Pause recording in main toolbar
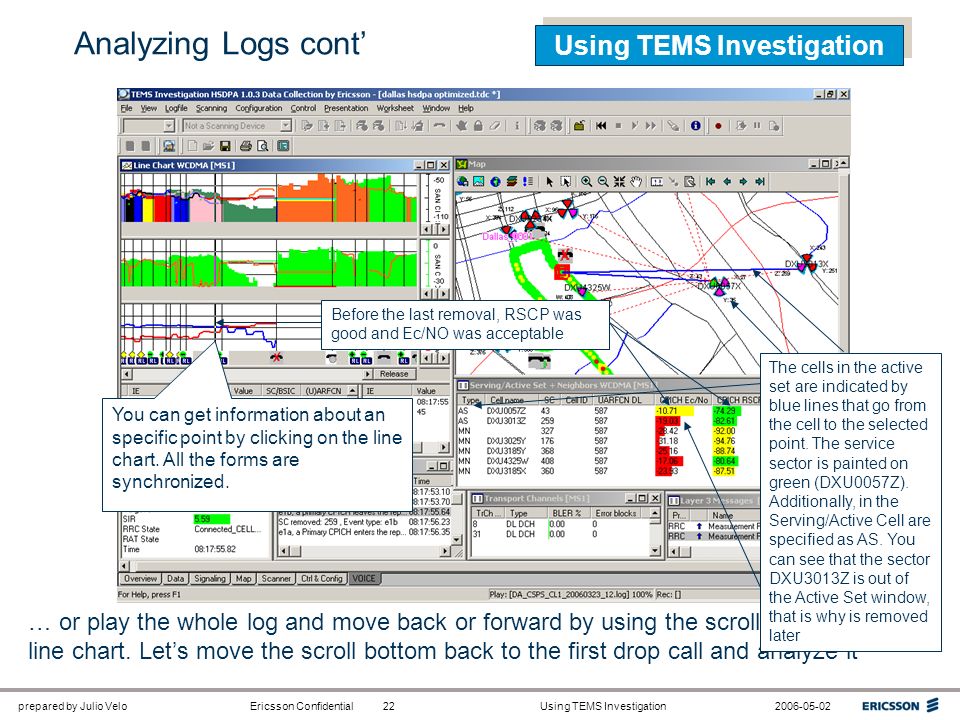Image resolution: width=960 pixels, height=720 pixels. coord(757,126)
